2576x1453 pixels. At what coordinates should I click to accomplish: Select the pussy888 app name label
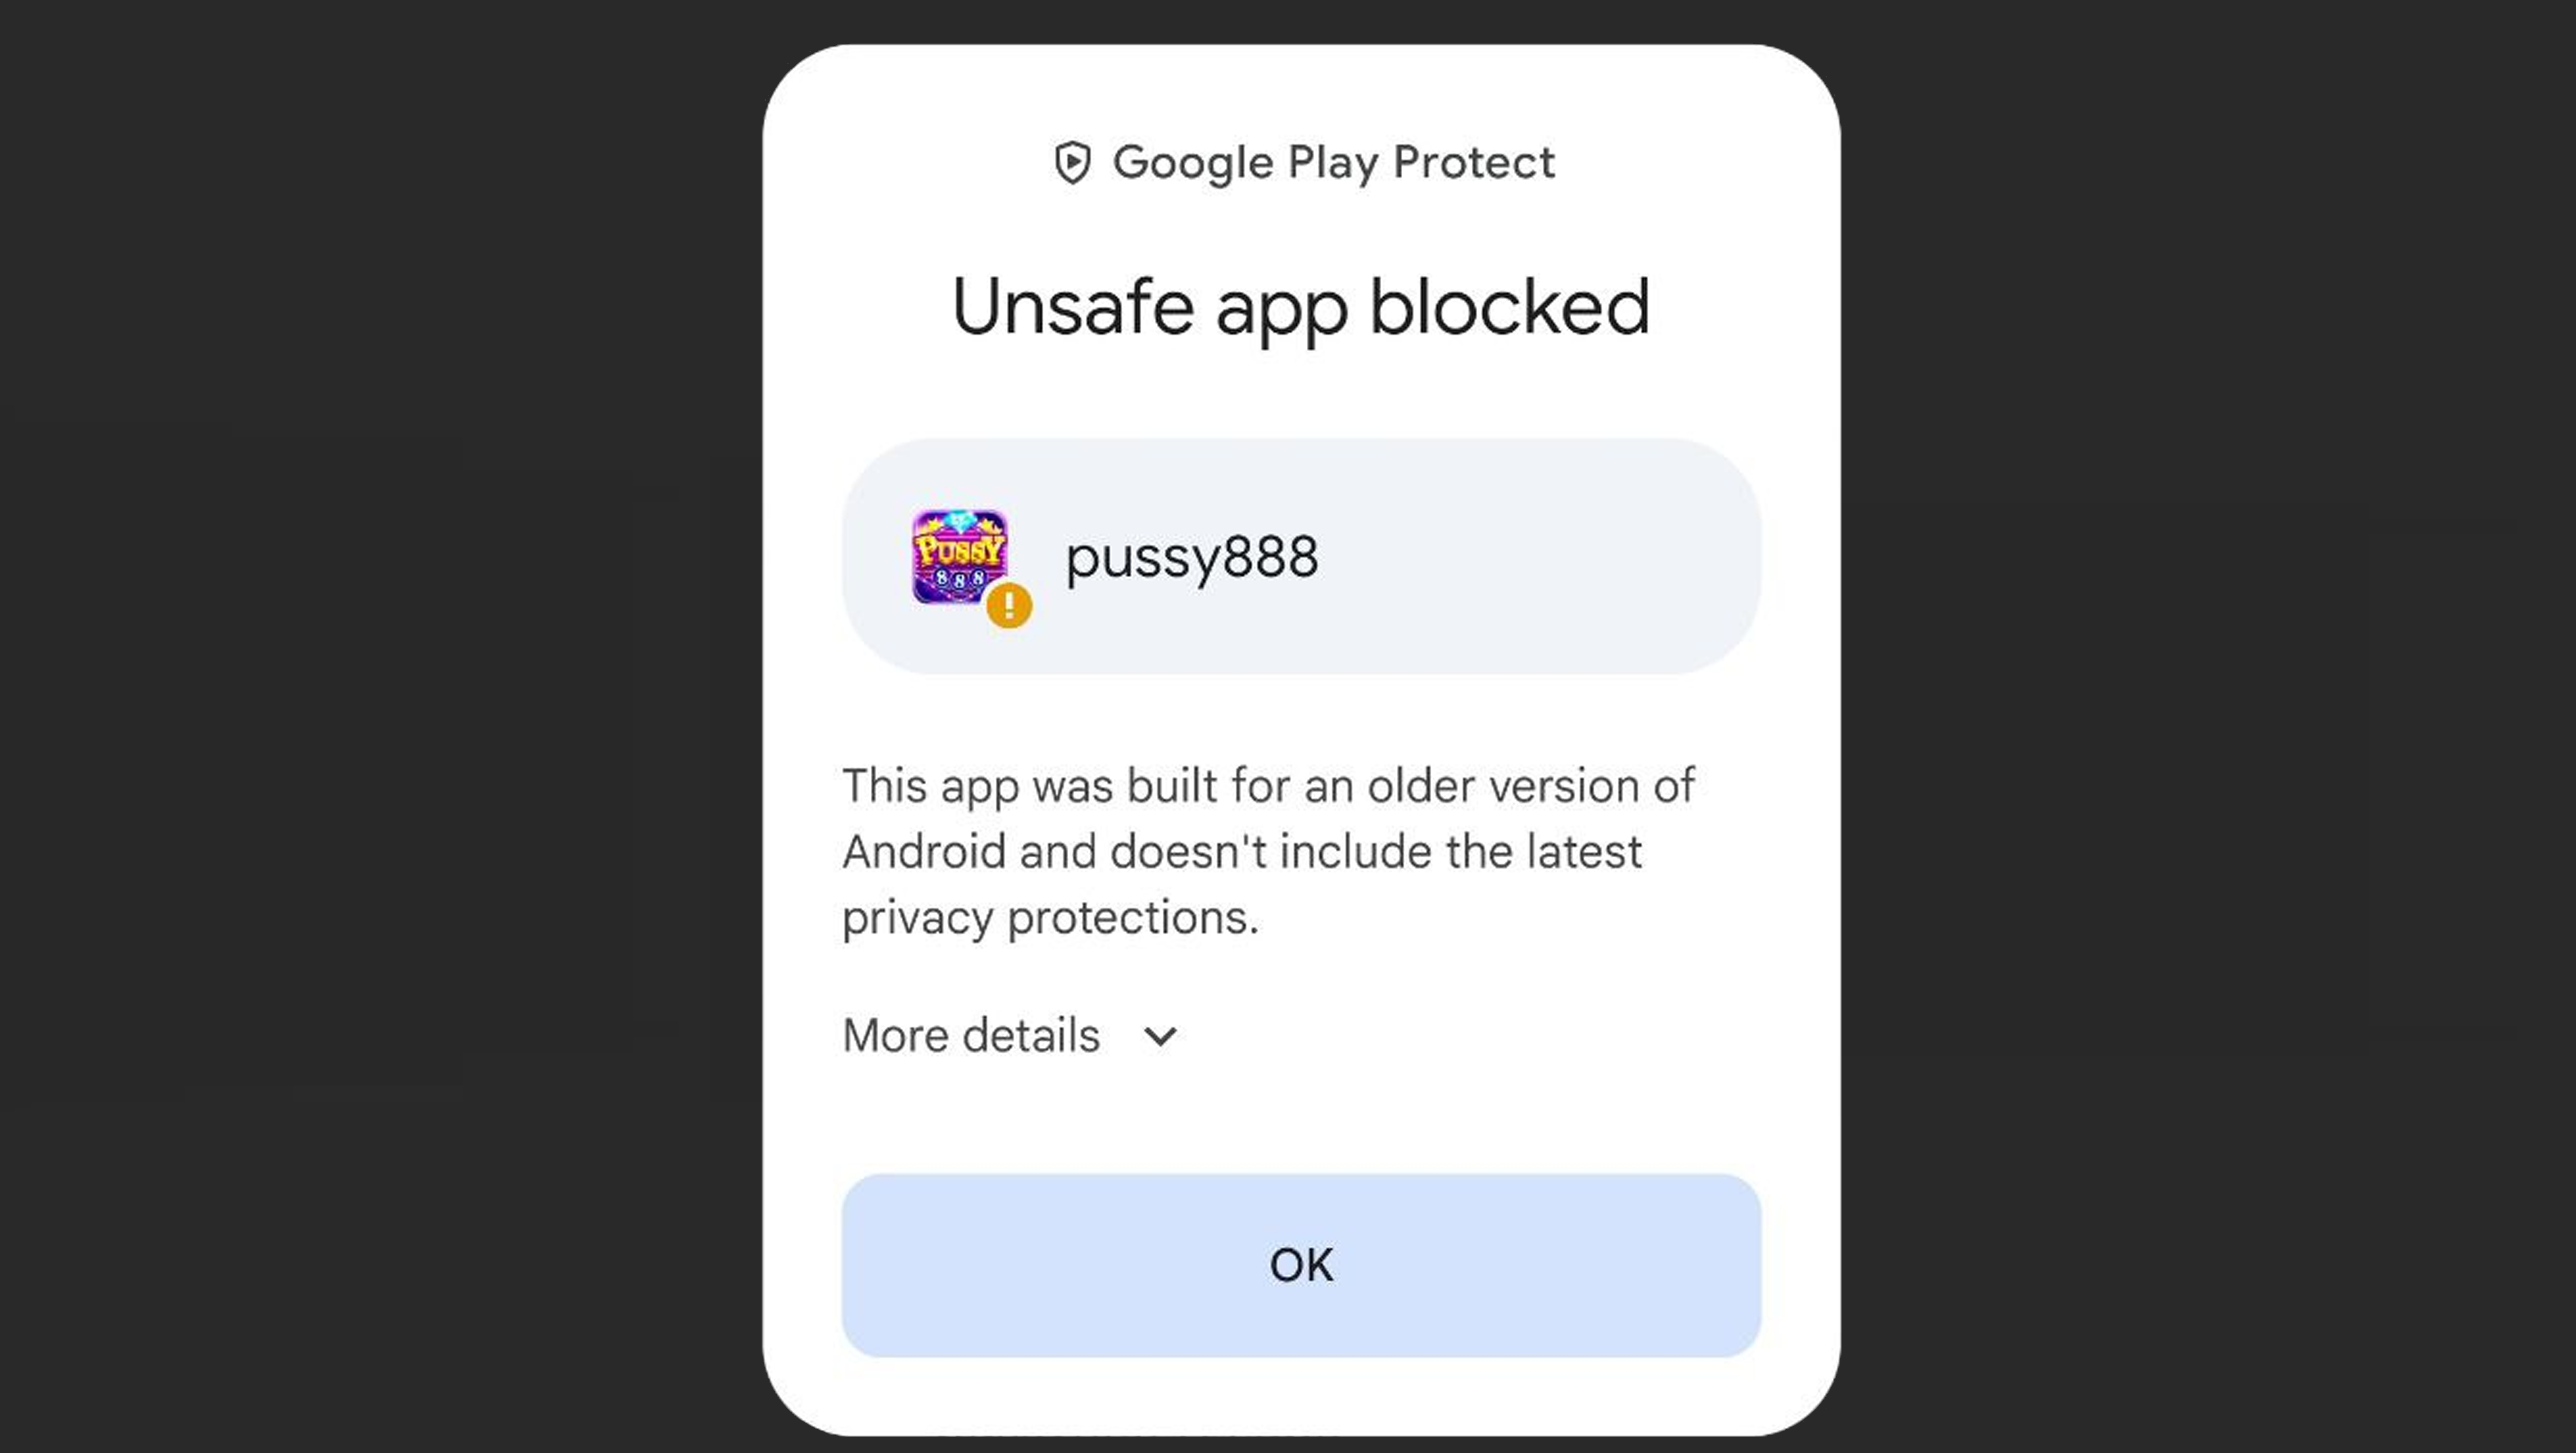pyautogui.click(x=1191, y=558)
